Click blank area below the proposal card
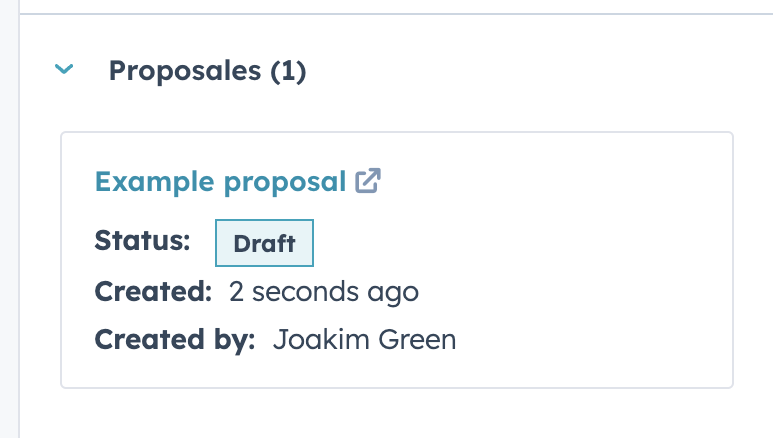The width and height of the screenshot is (780, 438). click(x=400, y=412)
